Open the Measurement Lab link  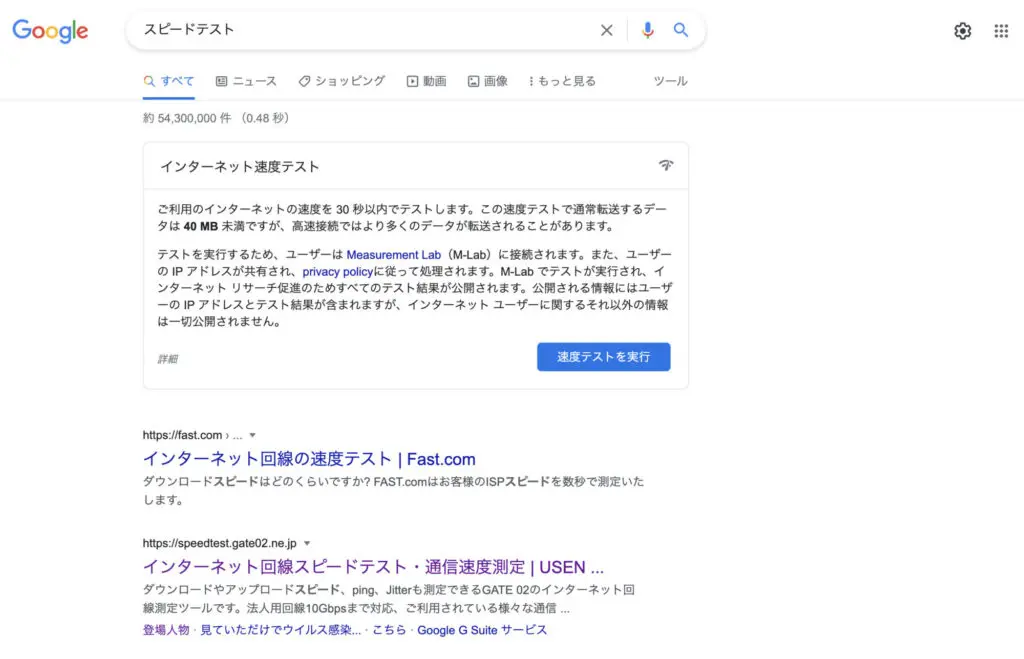(x=393, y=255)
